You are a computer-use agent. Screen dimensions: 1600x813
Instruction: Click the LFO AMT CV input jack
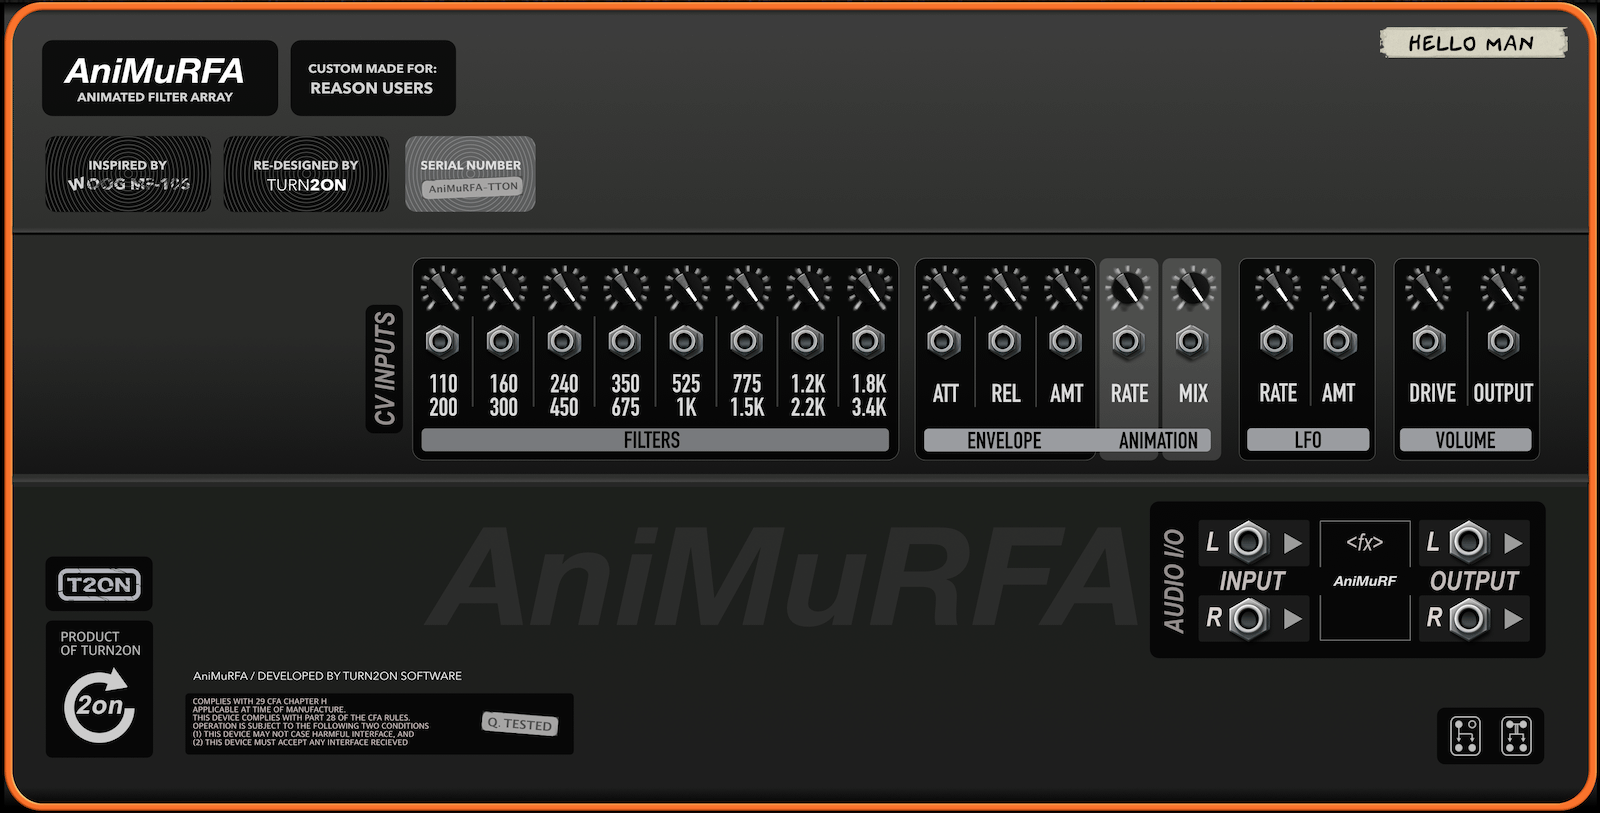point(1340,342)
